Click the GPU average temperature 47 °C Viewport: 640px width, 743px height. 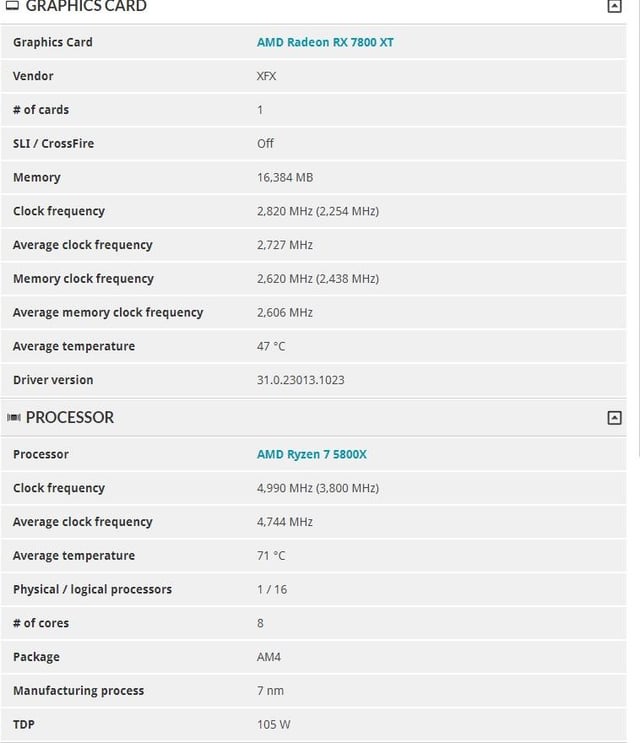271,346
